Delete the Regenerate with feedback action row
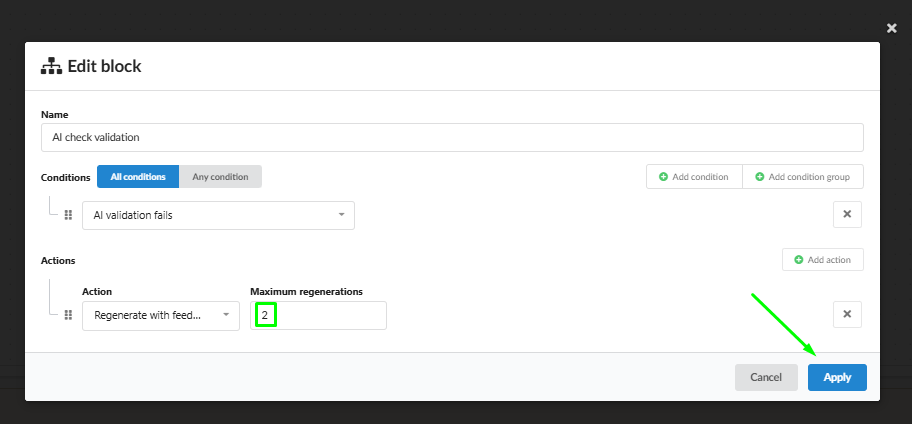 [x=847, y=315]
